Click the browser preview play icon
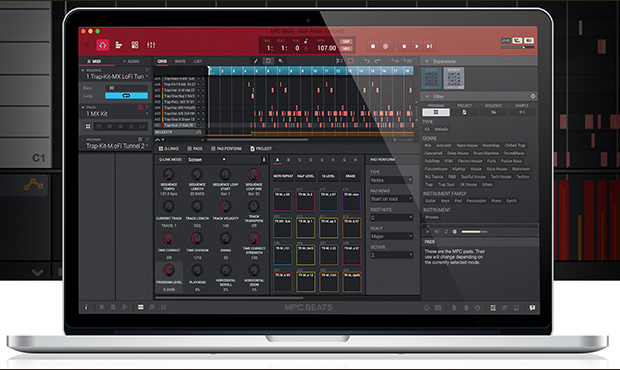The width and height of the screenshot is (620, 370). 427,232
